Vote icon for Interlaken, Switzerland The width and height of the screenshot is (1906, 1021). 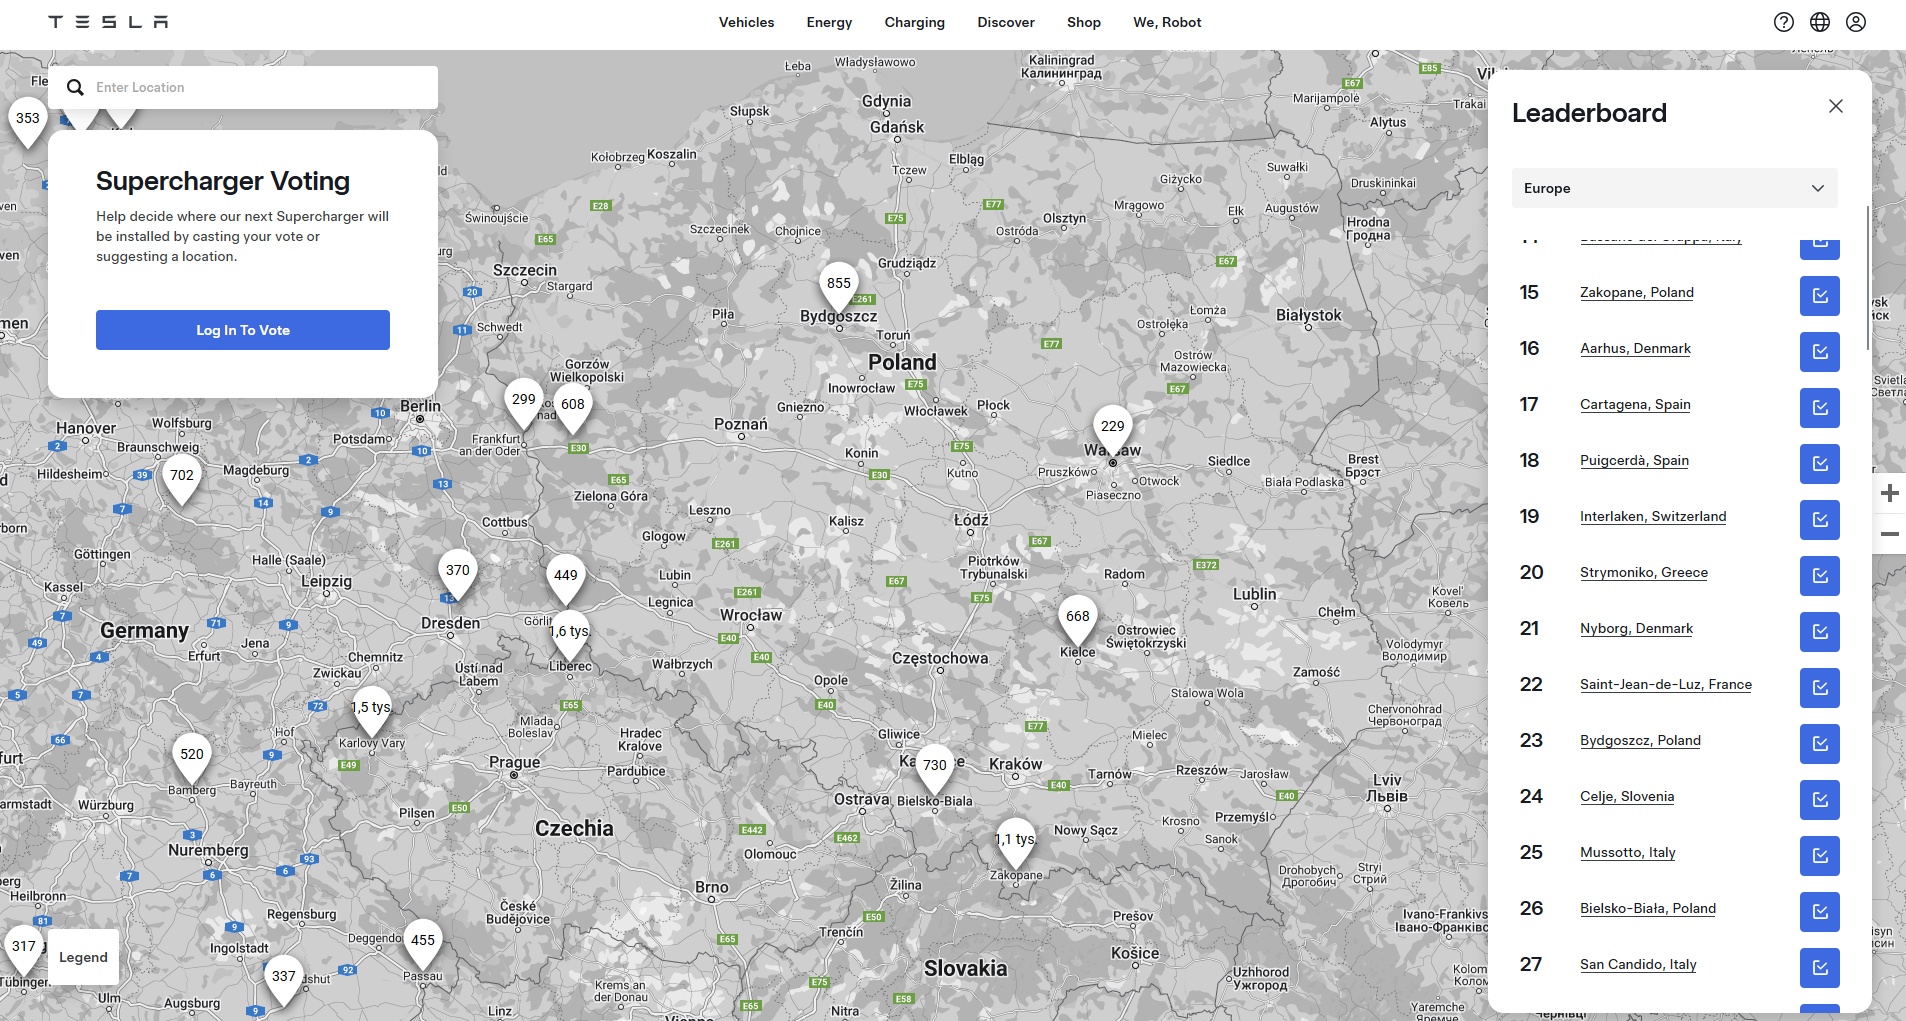click(x=1820, y=520)
